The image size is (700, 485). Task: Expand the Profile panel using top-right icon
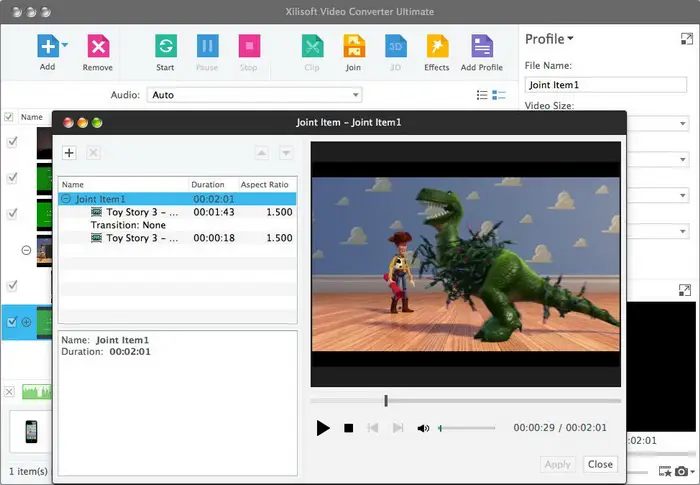point(687,39)
